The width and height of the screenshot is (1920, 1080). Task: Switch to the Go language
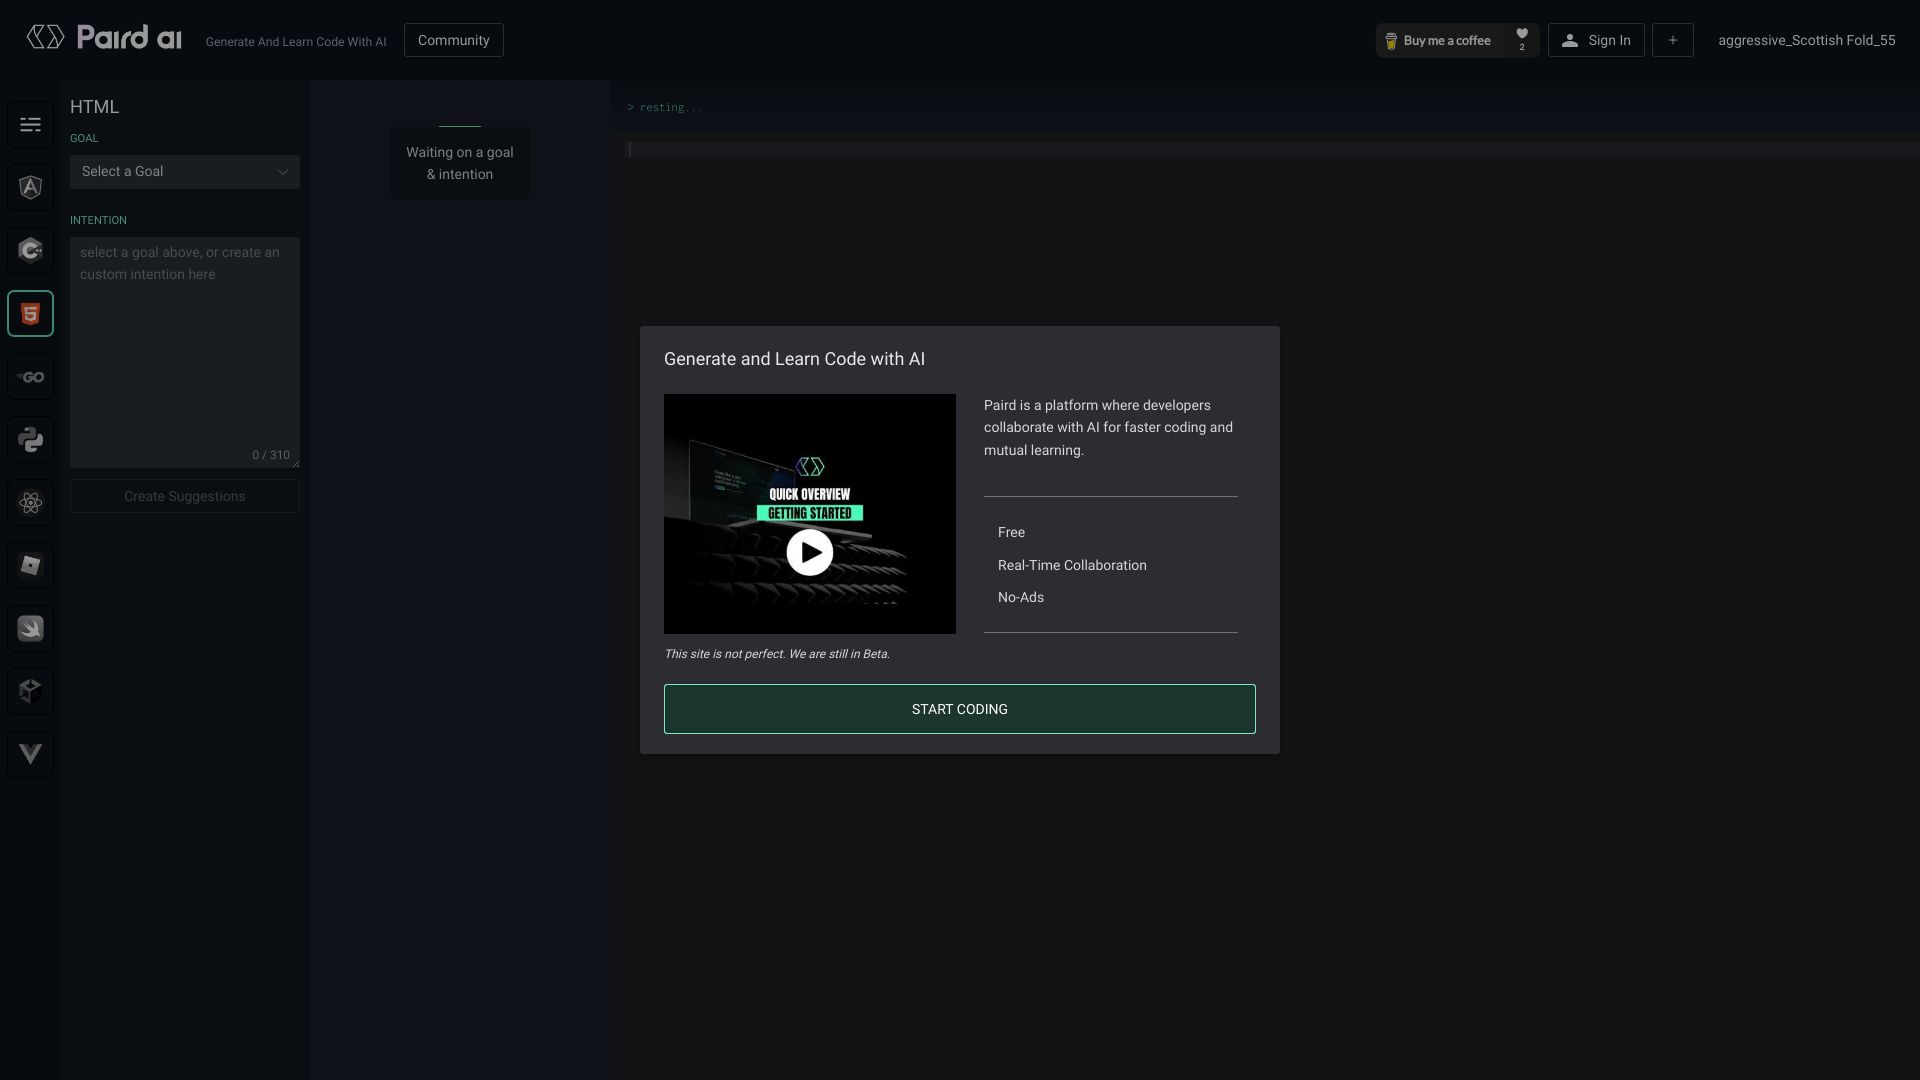click(x=30, y=377)
